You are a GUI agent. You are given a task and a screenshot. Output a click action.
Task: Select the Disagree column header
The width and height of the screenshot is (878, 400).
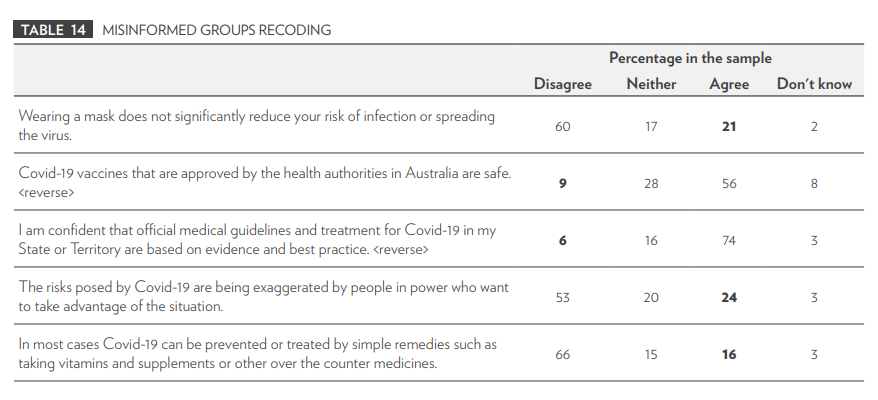[562, 84]
